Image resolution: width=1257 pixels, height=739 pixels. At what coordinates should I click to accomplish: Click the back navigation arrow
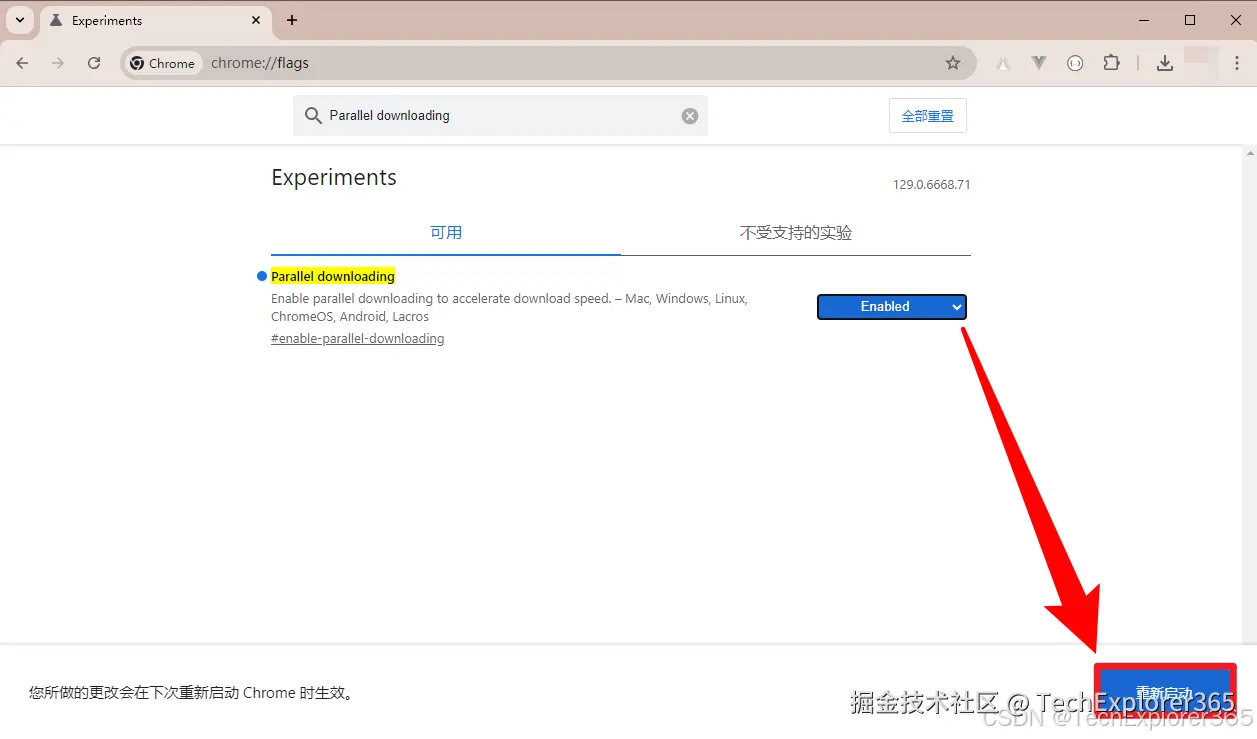22,63
